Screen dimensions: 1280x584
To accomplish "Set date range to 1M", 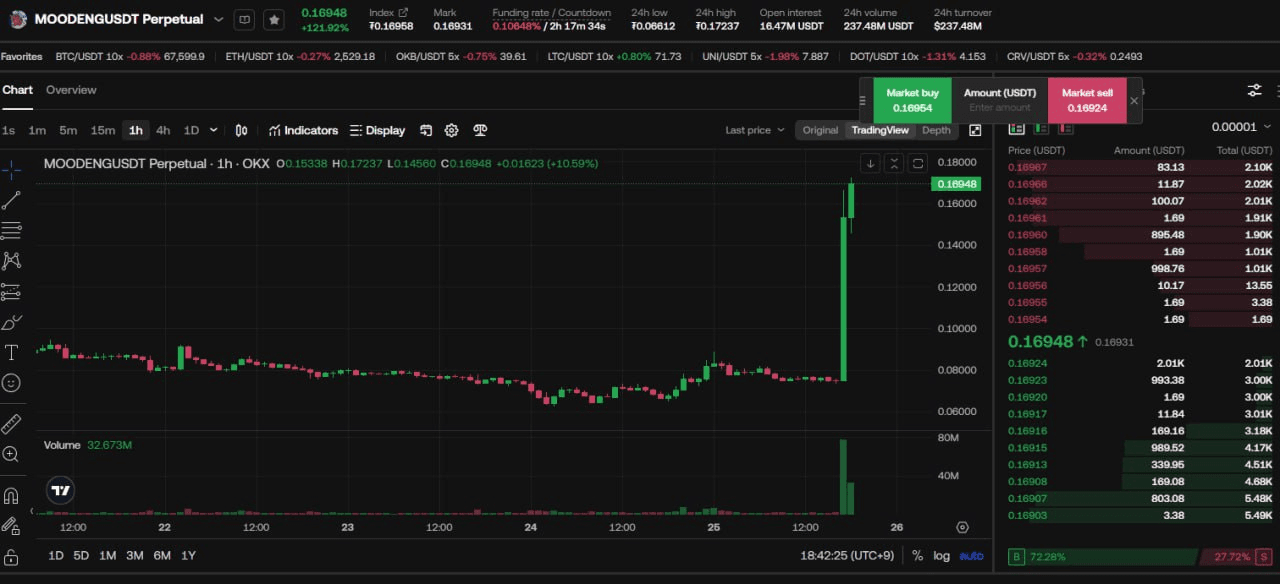I will (107, 555).
